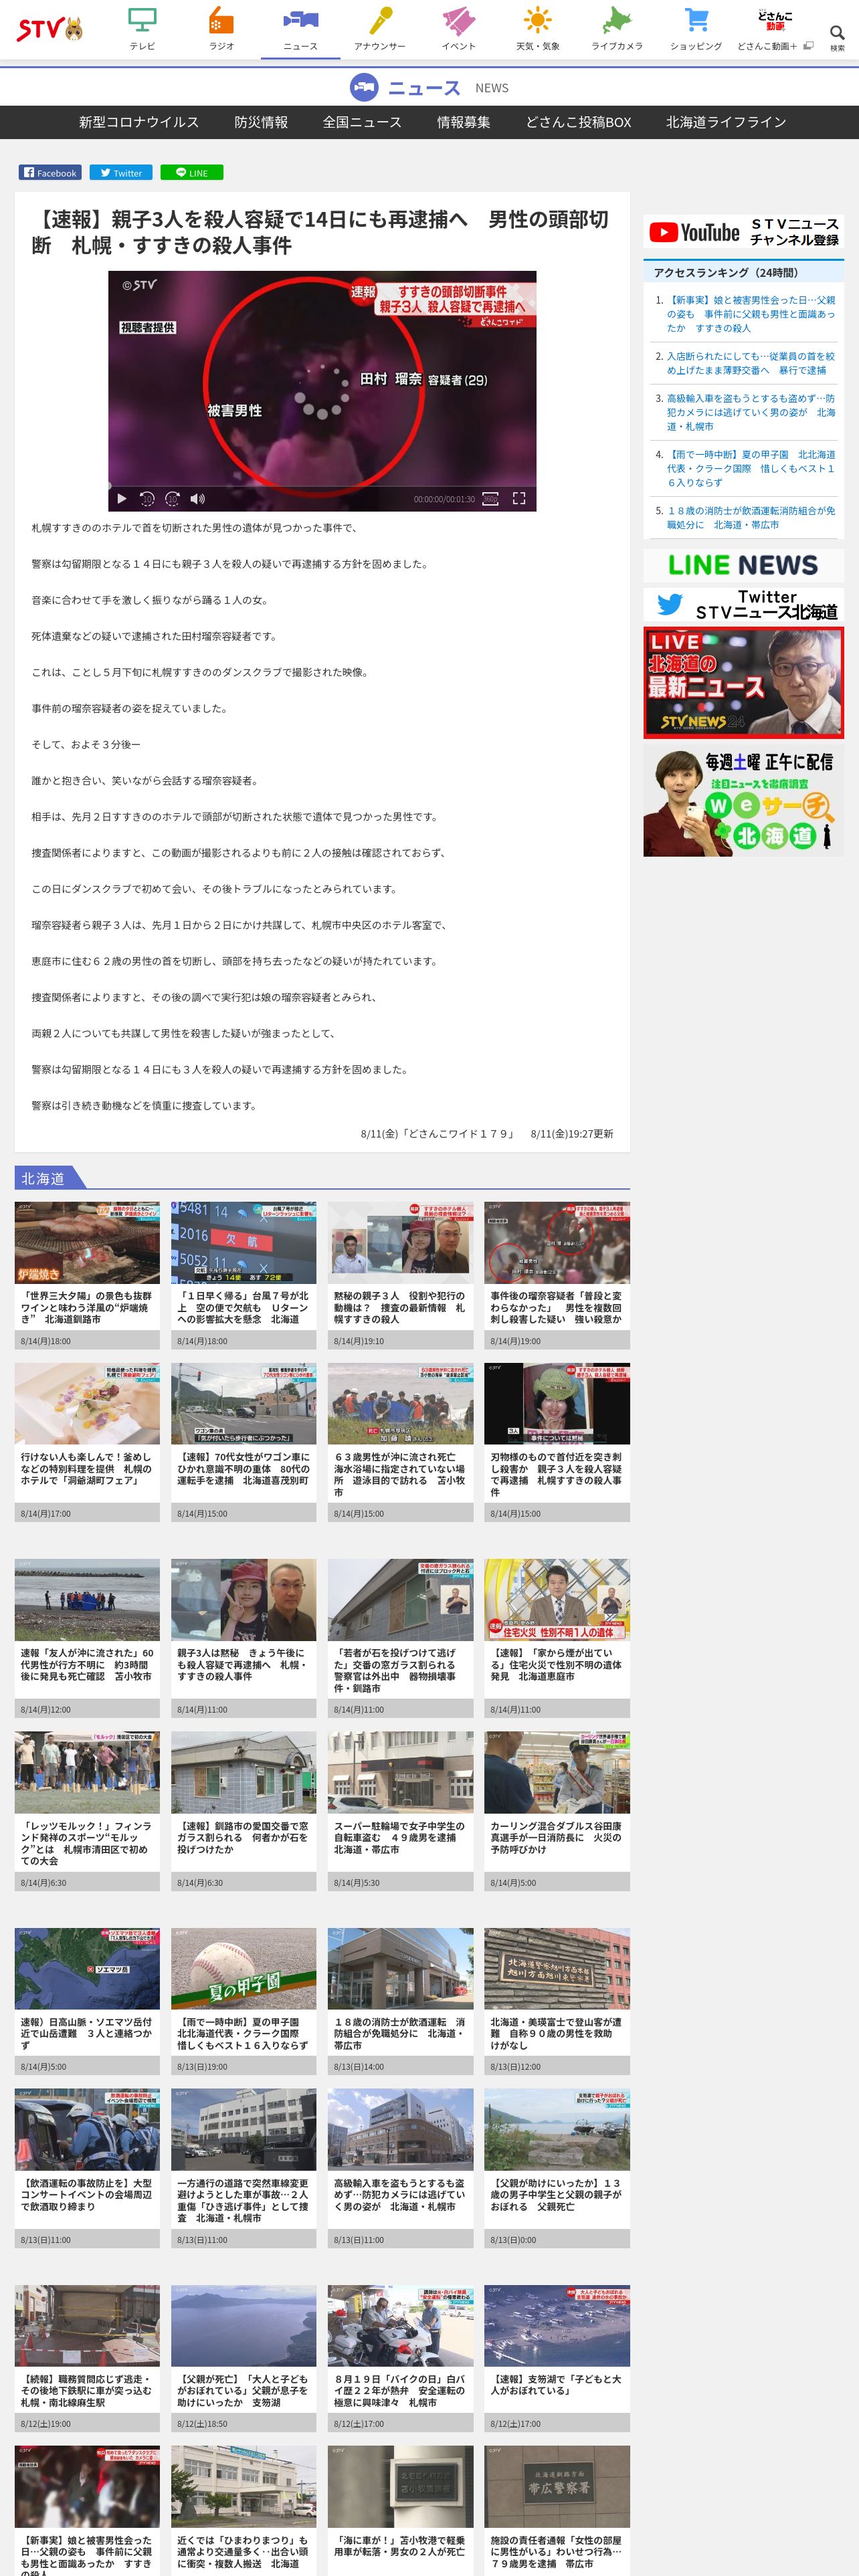
Task: Share the article on Twitter
Action: [120, 172]
